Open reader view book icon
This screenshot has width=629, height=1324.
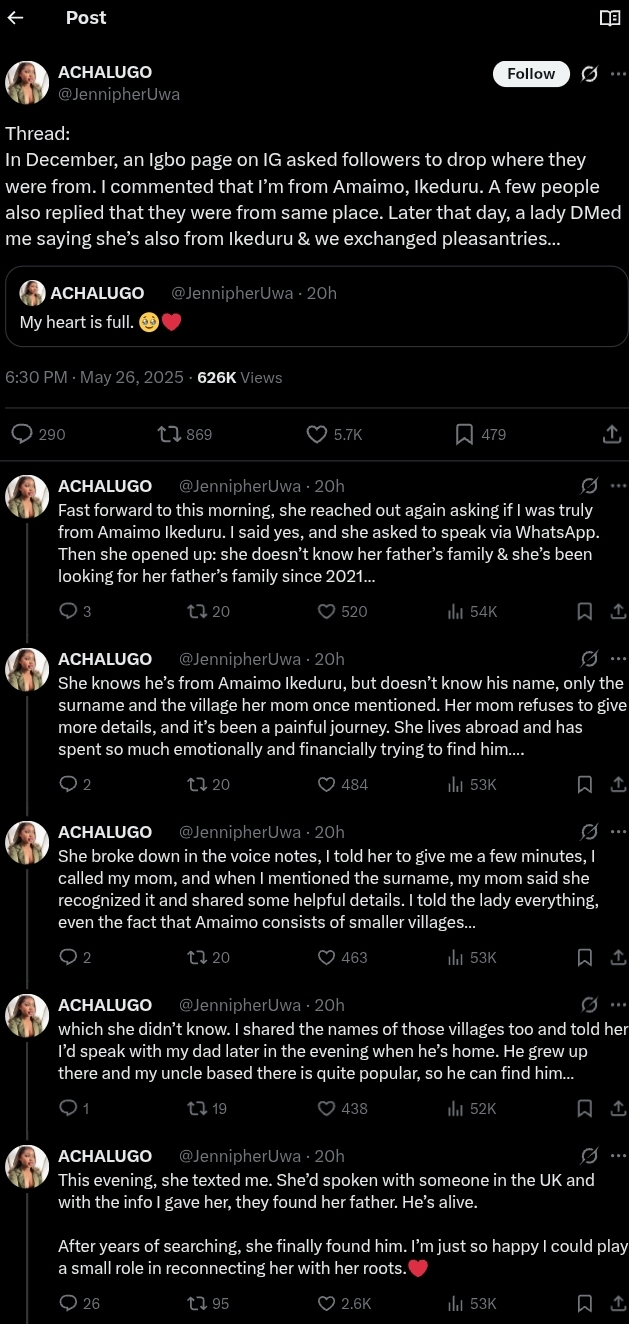click(609, 18)
